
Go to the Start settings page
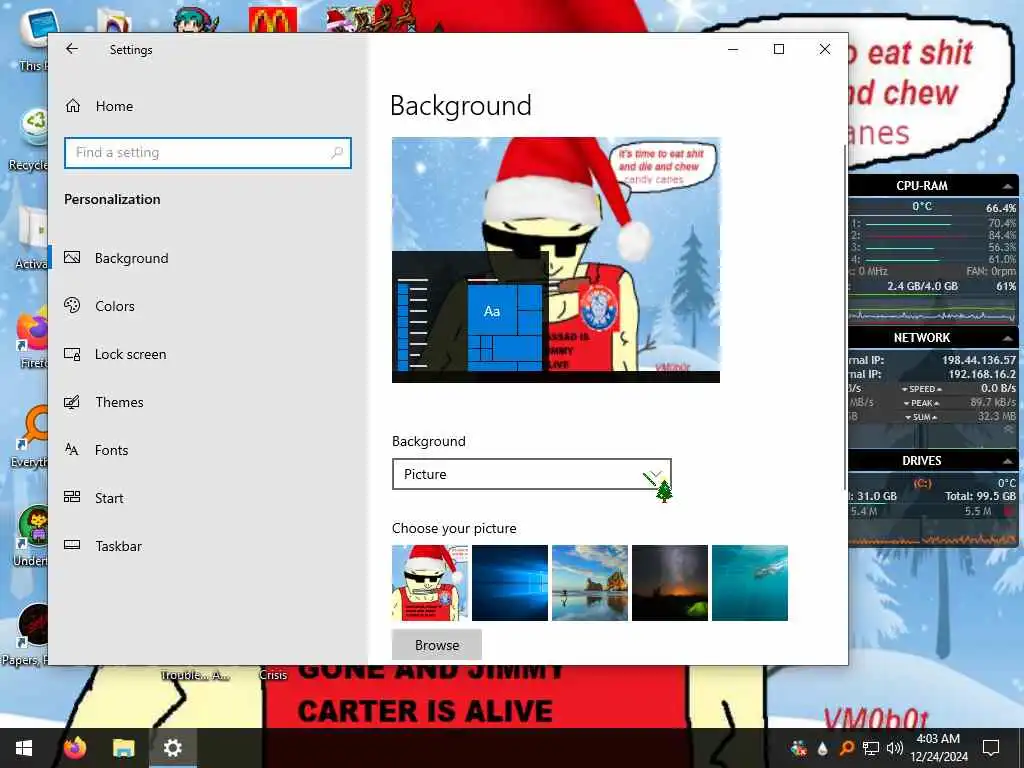coord(108,498)
